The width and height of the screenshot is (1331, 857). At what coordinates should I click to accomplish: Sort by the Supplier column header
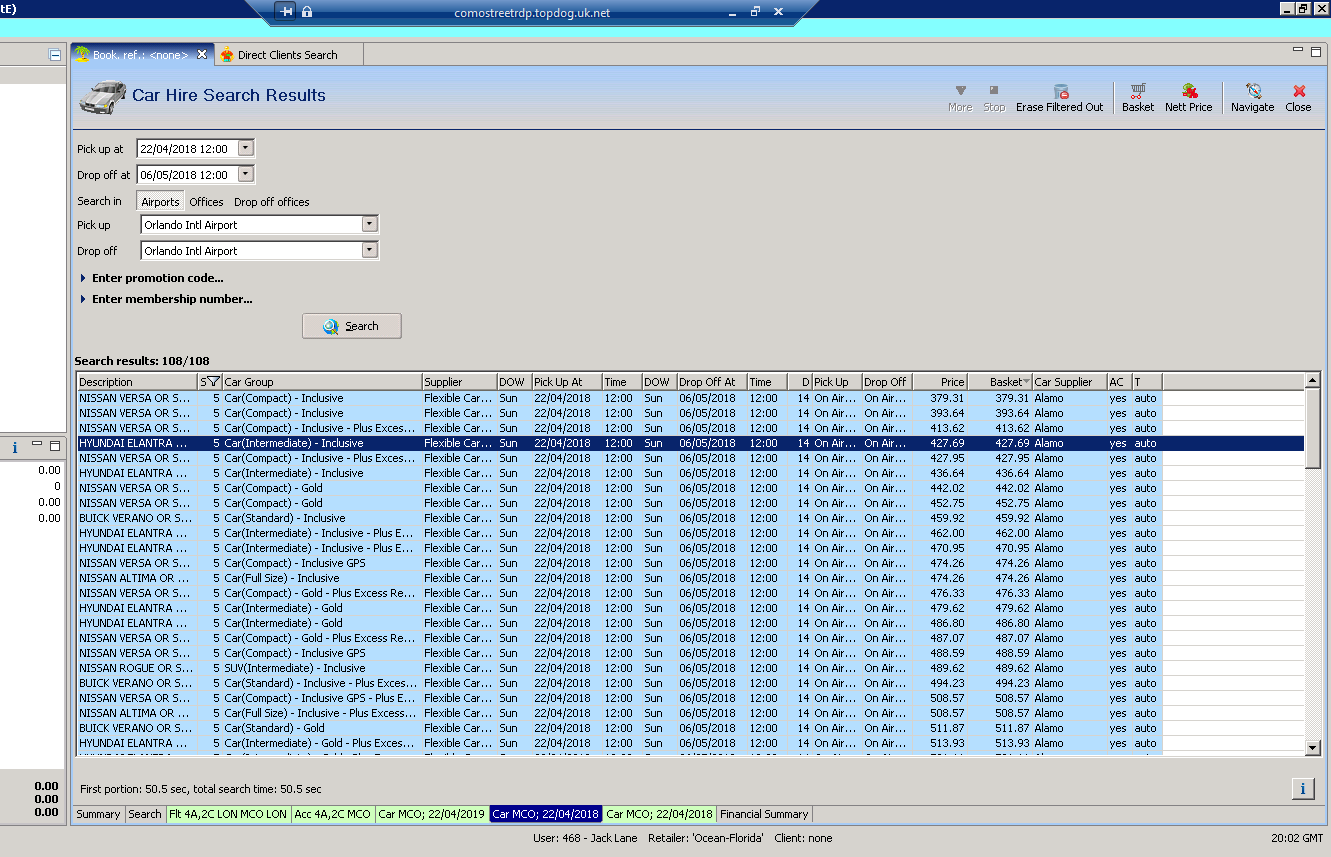click(x=459, y=382)
